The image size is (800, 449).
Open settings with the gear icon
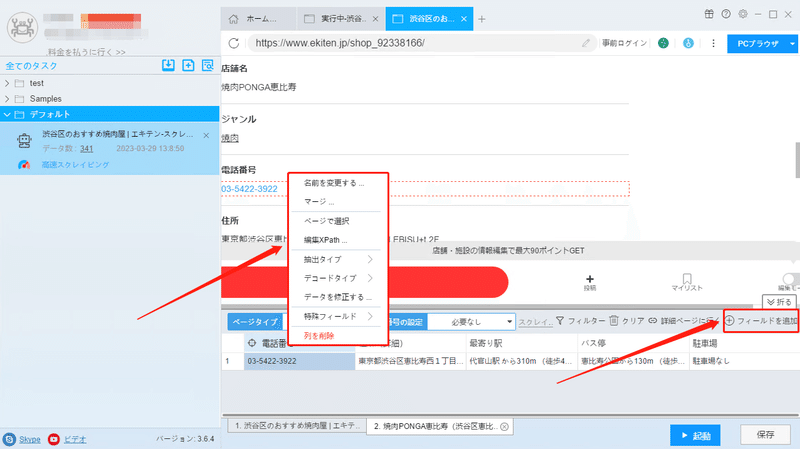(x=743, y=14)
